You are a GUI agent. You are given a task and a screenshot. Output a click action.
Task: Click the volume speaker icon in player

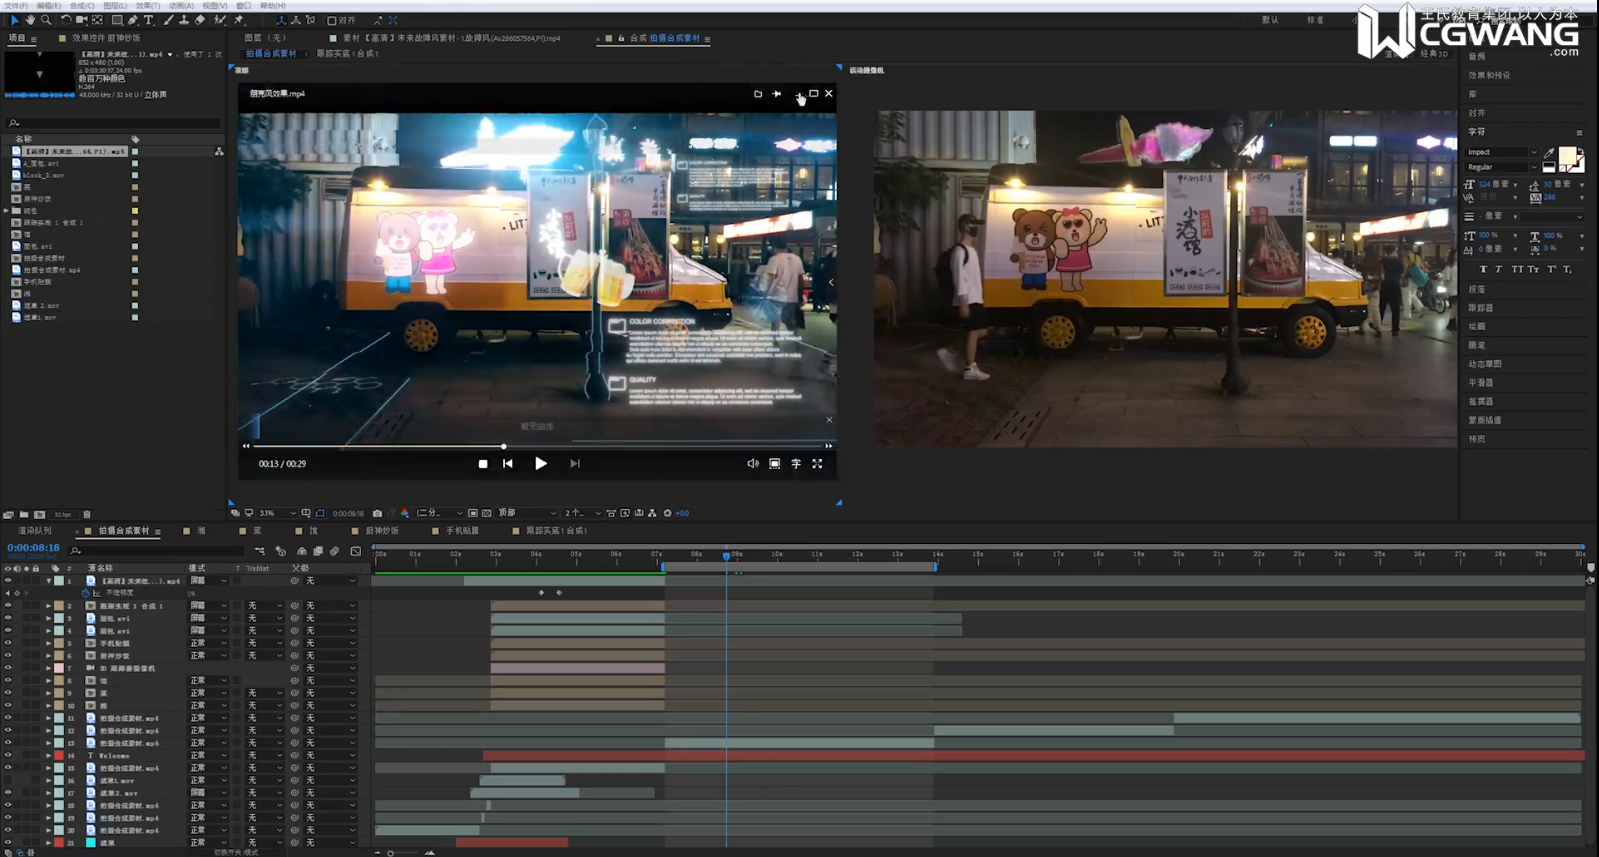[x=753, y=464]
